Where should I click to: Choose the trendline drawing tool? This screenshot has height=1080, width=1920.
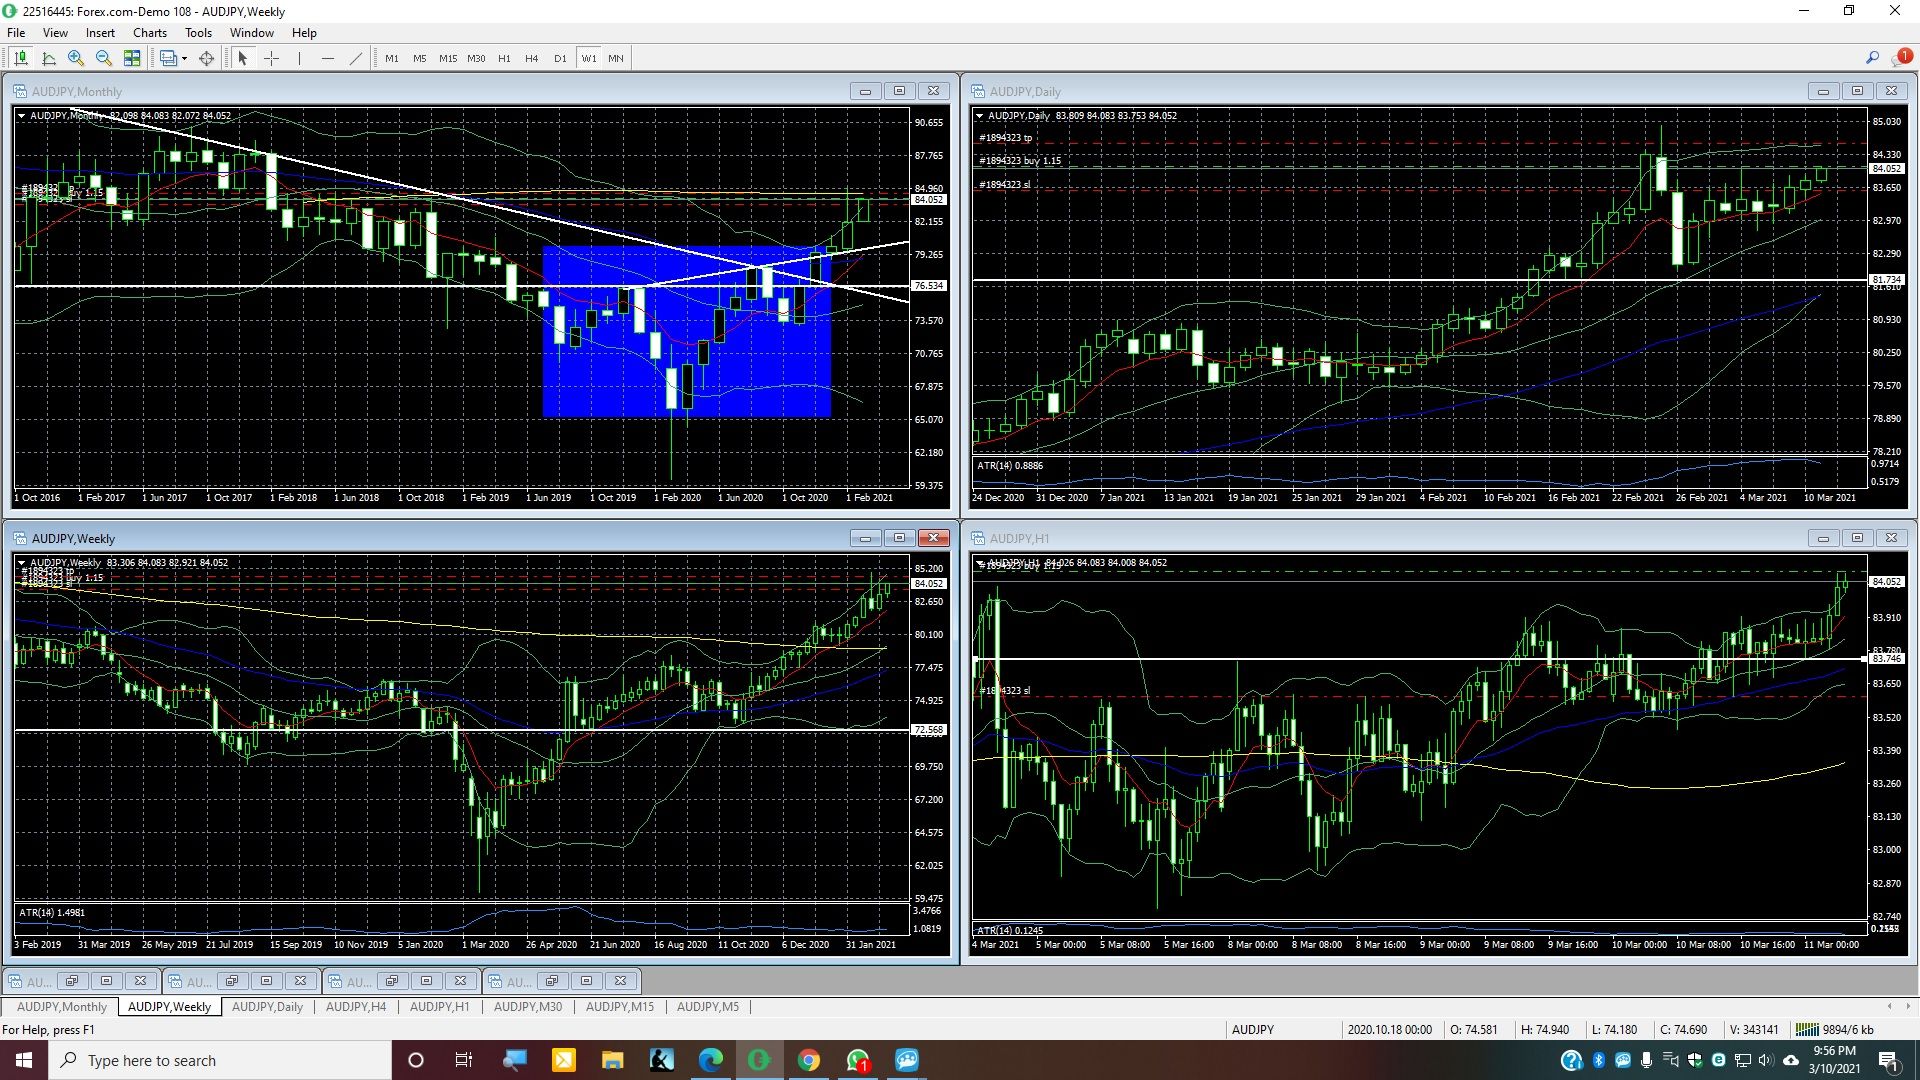356,58
